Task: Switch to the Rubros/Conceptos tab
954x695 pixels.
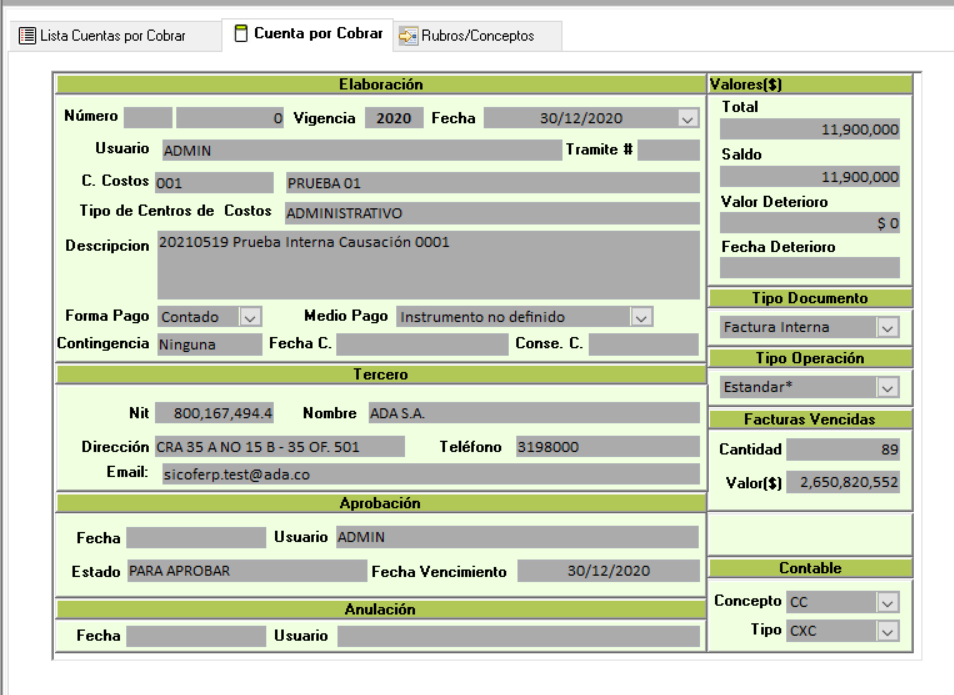Action: coord(478,36)
